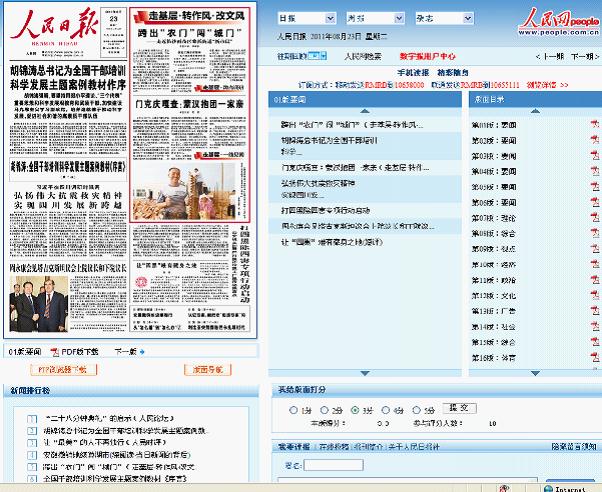
Task: Download PDF for page 第16版
Action: [x=595, y=357]
